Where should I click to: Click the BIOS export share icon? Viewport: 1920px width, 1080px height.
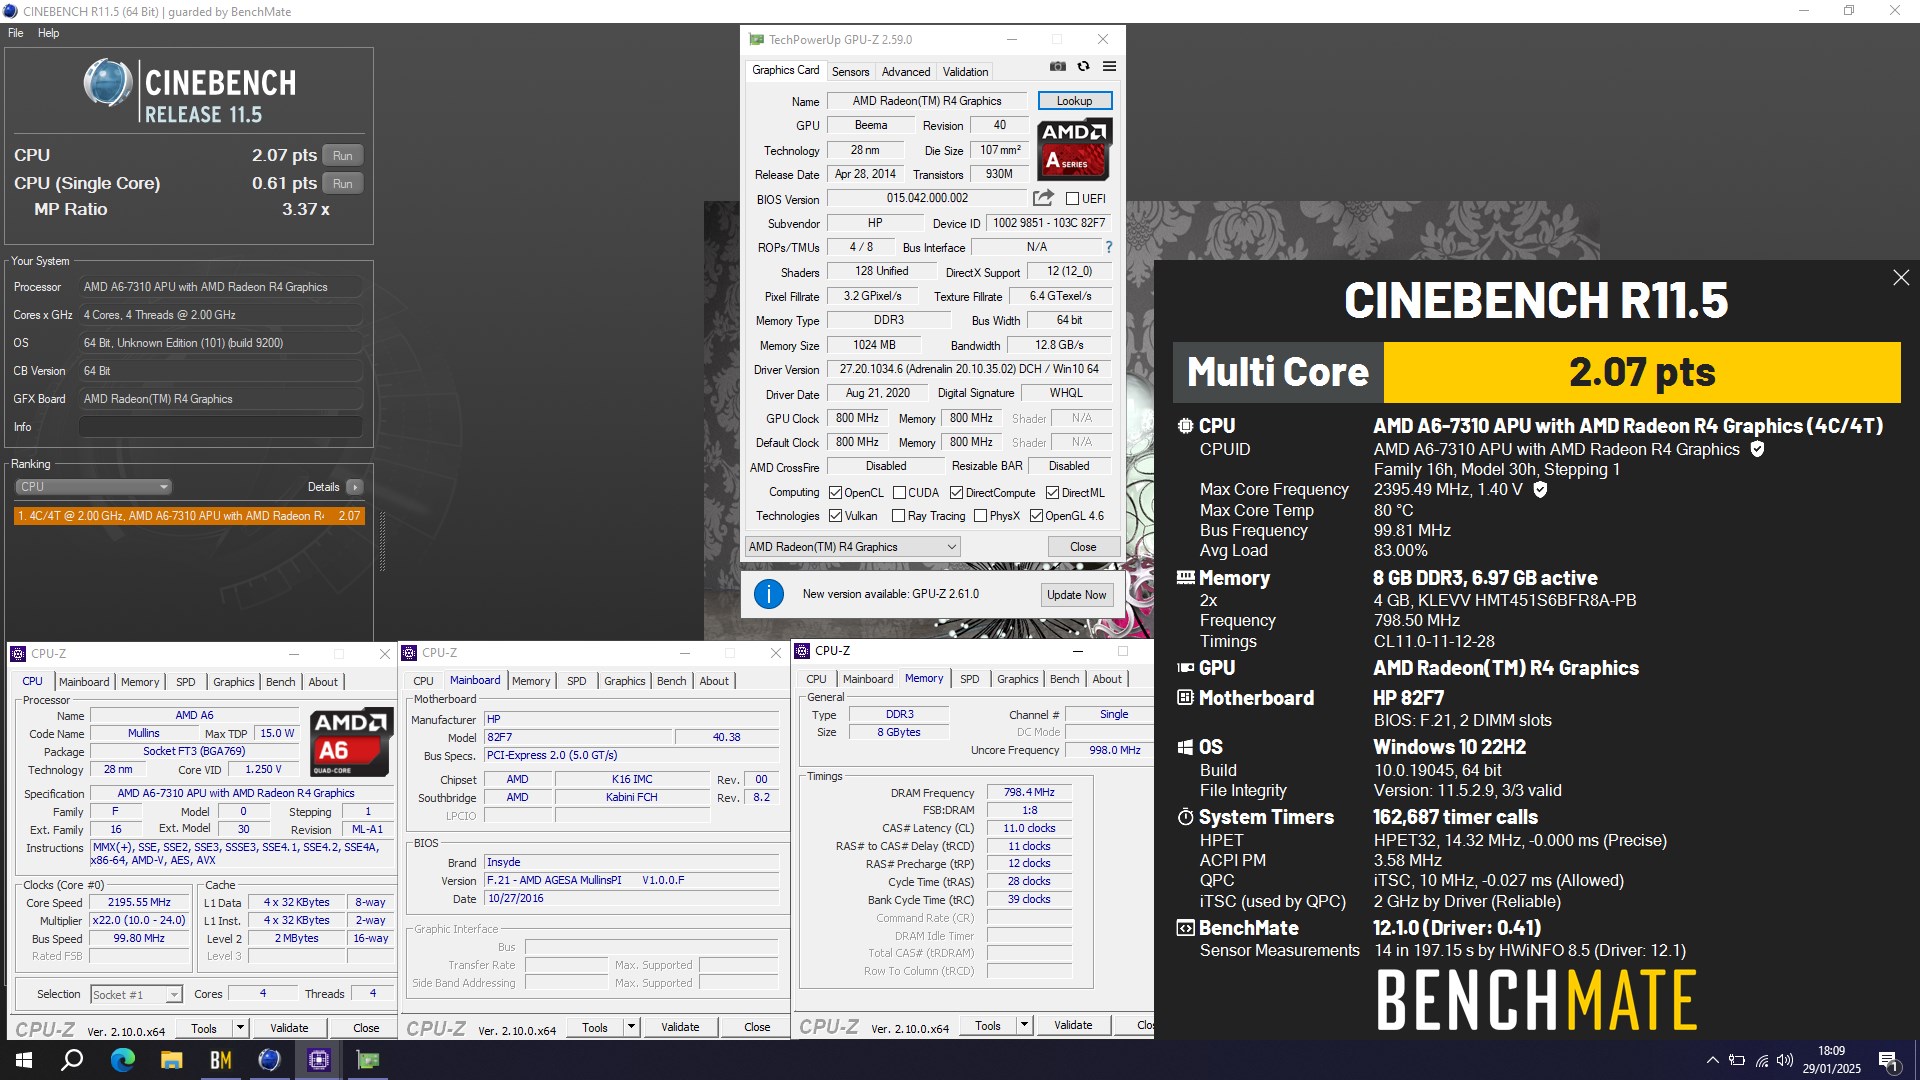[1043, 198]
